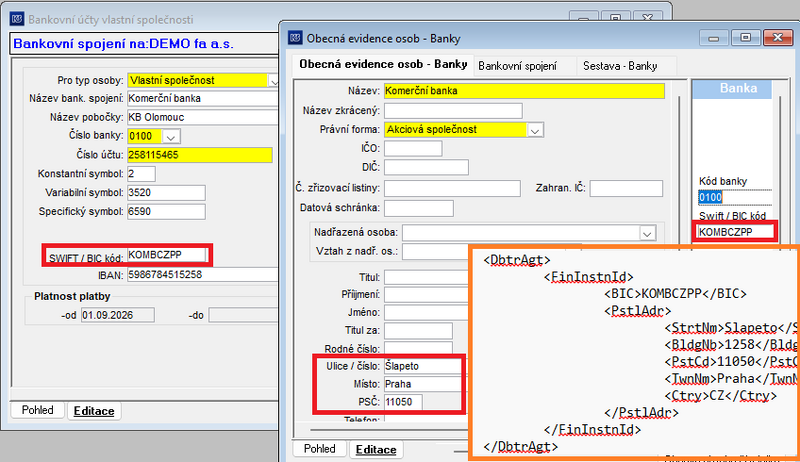Click the Název field with Komerční banka
Viewport: 800px width, 462px height.
pyautogui.click(x=524, y=91)
